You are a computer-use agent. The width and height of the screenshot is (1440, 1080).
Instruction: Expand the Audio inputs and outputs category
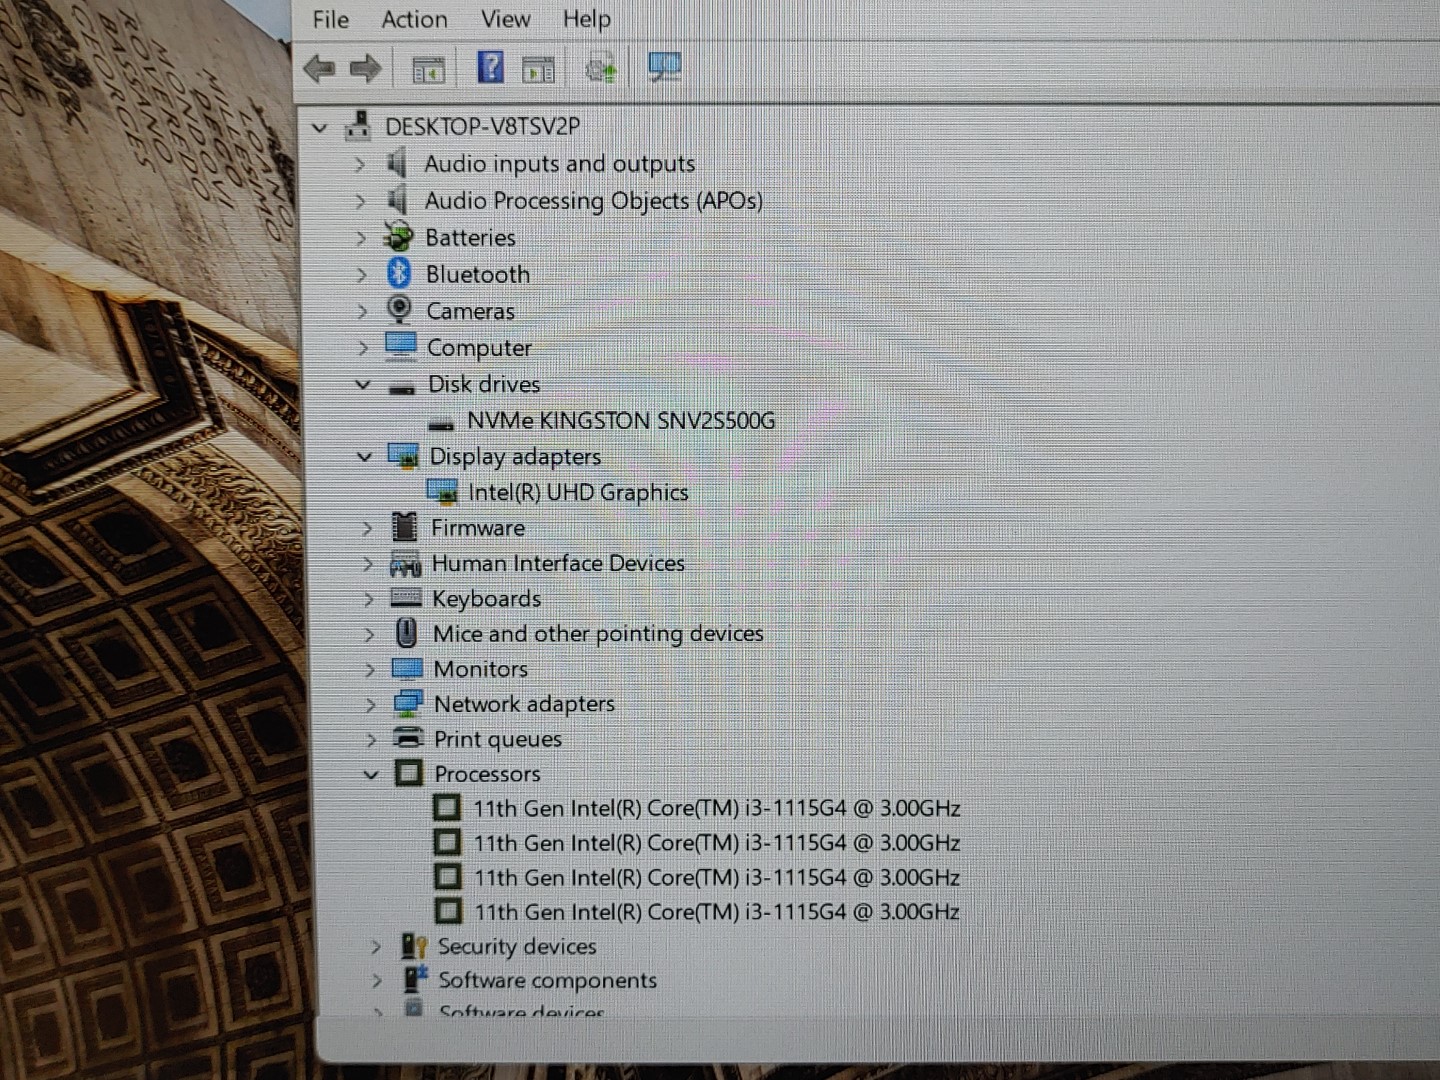click(x=360, y=164)
